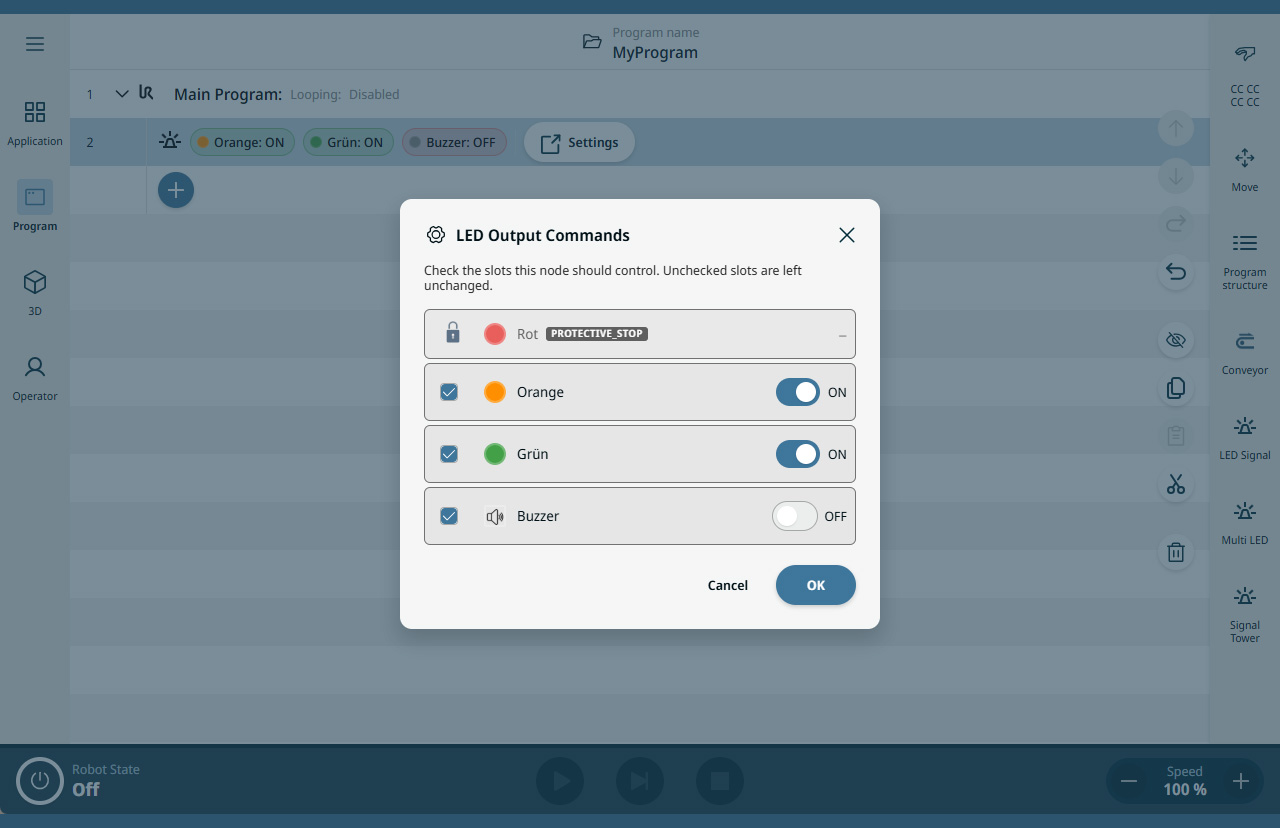Enable the Buzzer toggle switch
The image size is (1280, 828).
tap(795, 516)
